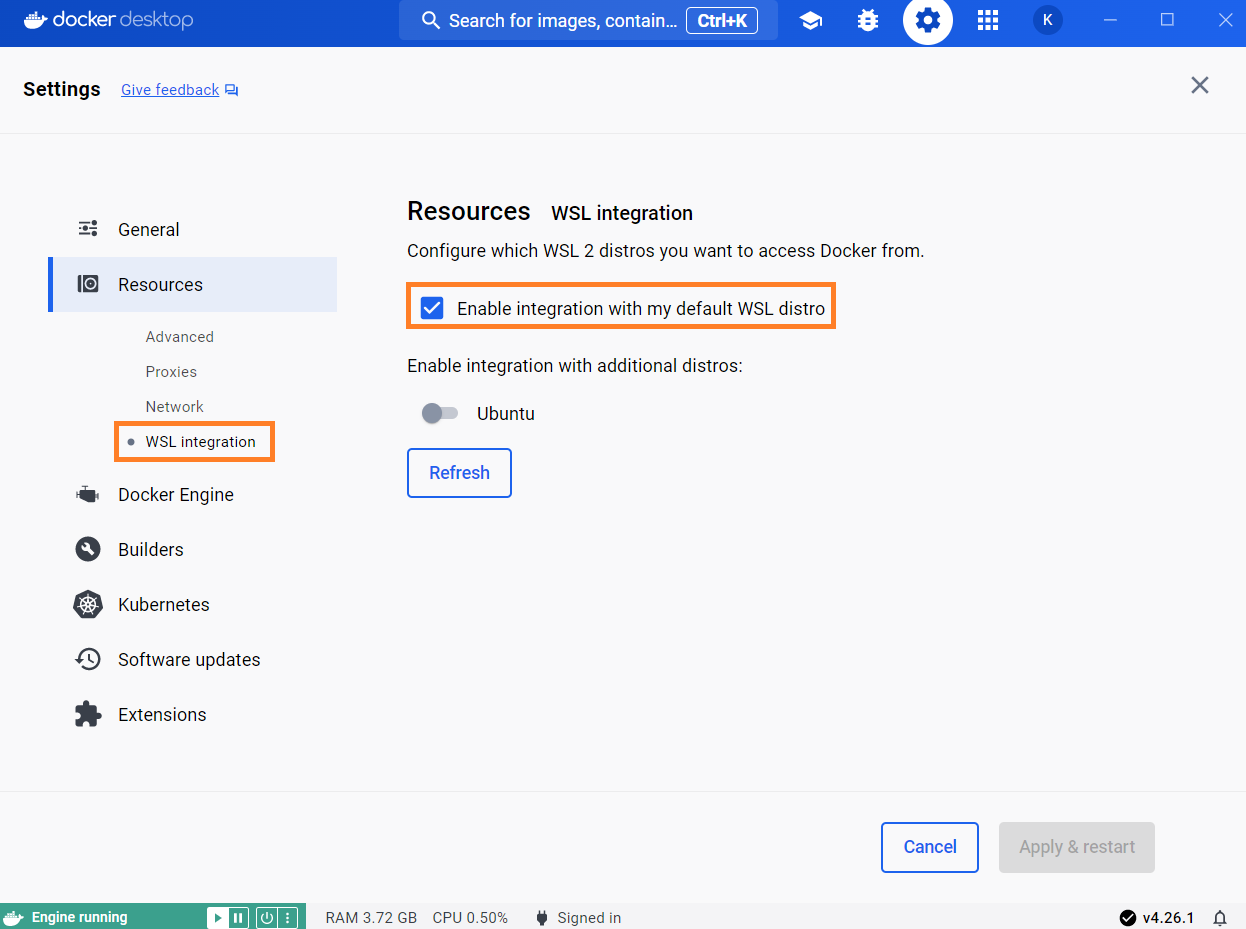Toggle Ubuntu distro integration switch
The image size is (1246, 929).
click(x=440, y=413)
